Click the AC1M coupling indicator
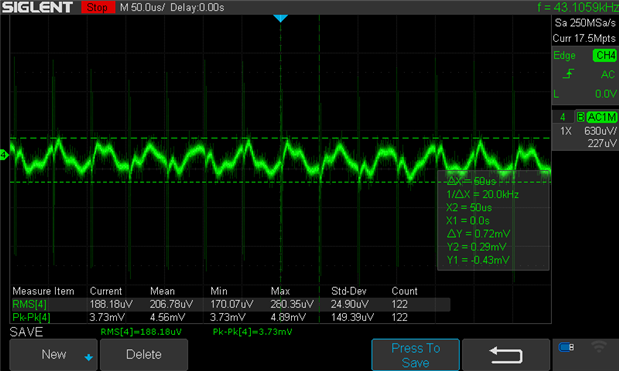 coord(601,117)
